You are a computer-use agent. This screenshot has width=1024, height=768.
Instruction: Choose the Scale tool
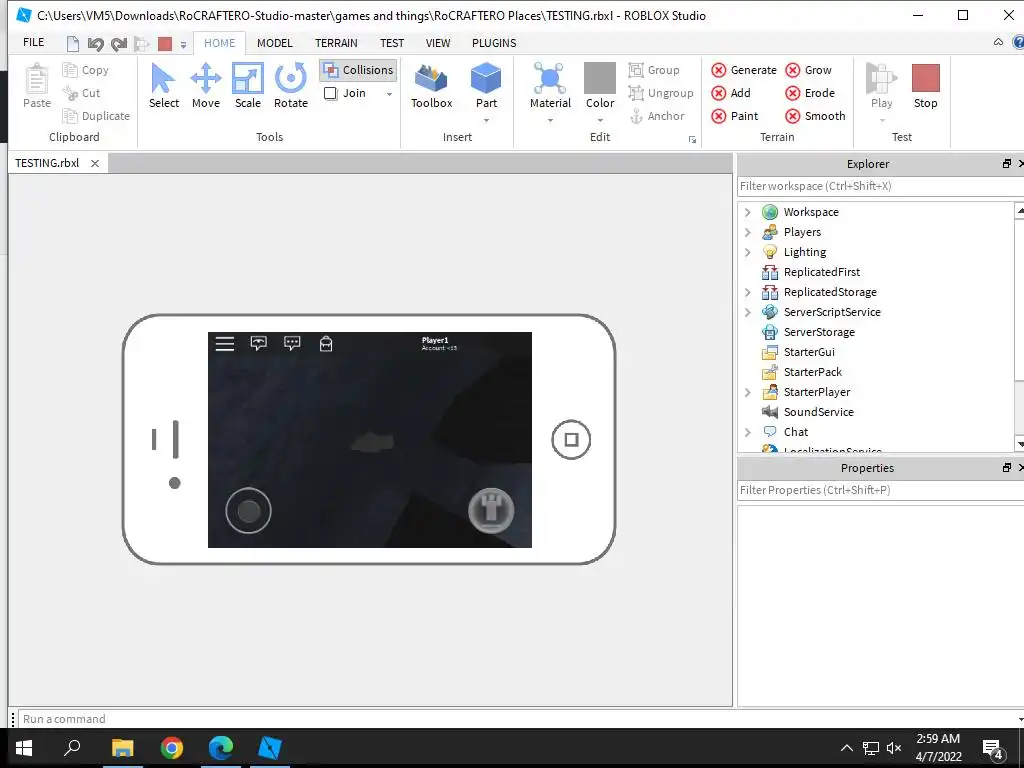click(248, 78)
